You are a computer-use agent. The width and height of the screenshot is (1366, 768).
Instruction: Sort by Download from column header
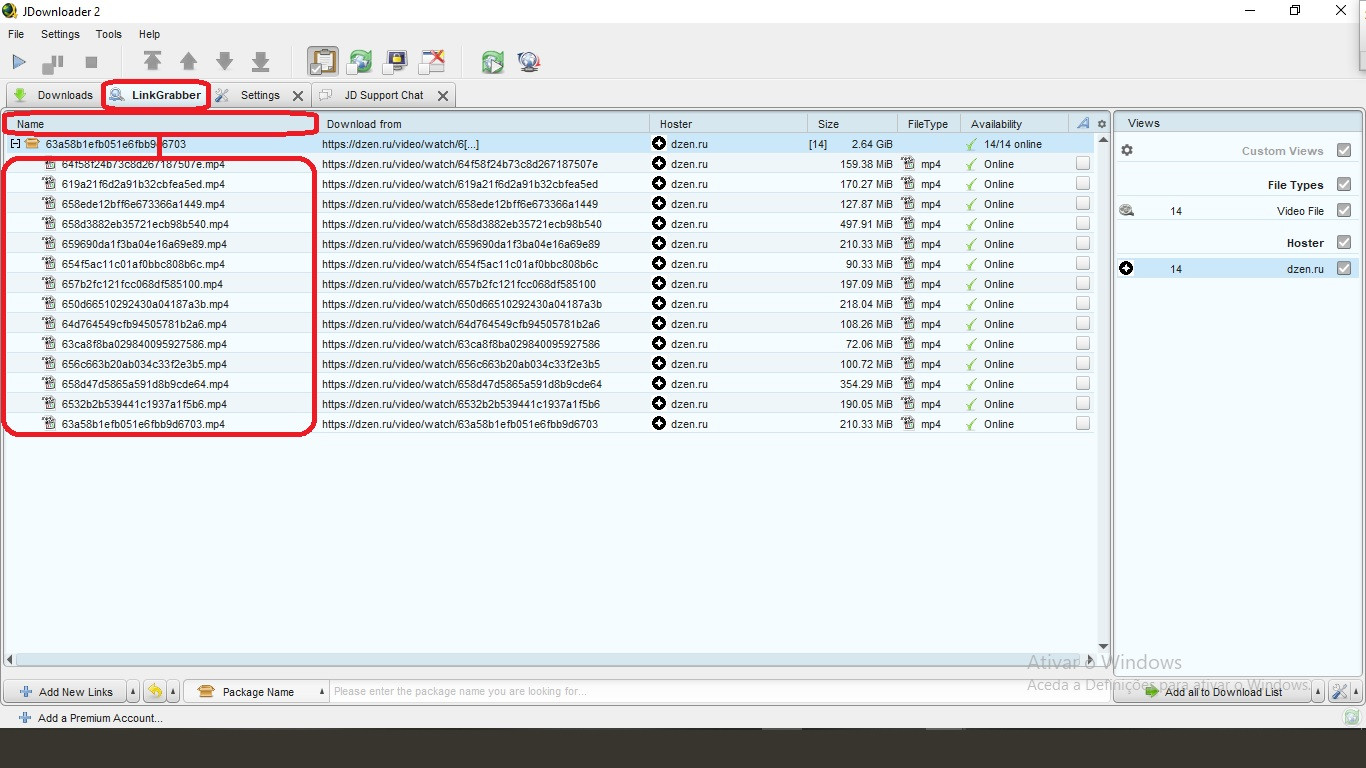pyautogui.click(x=483, y=124)
